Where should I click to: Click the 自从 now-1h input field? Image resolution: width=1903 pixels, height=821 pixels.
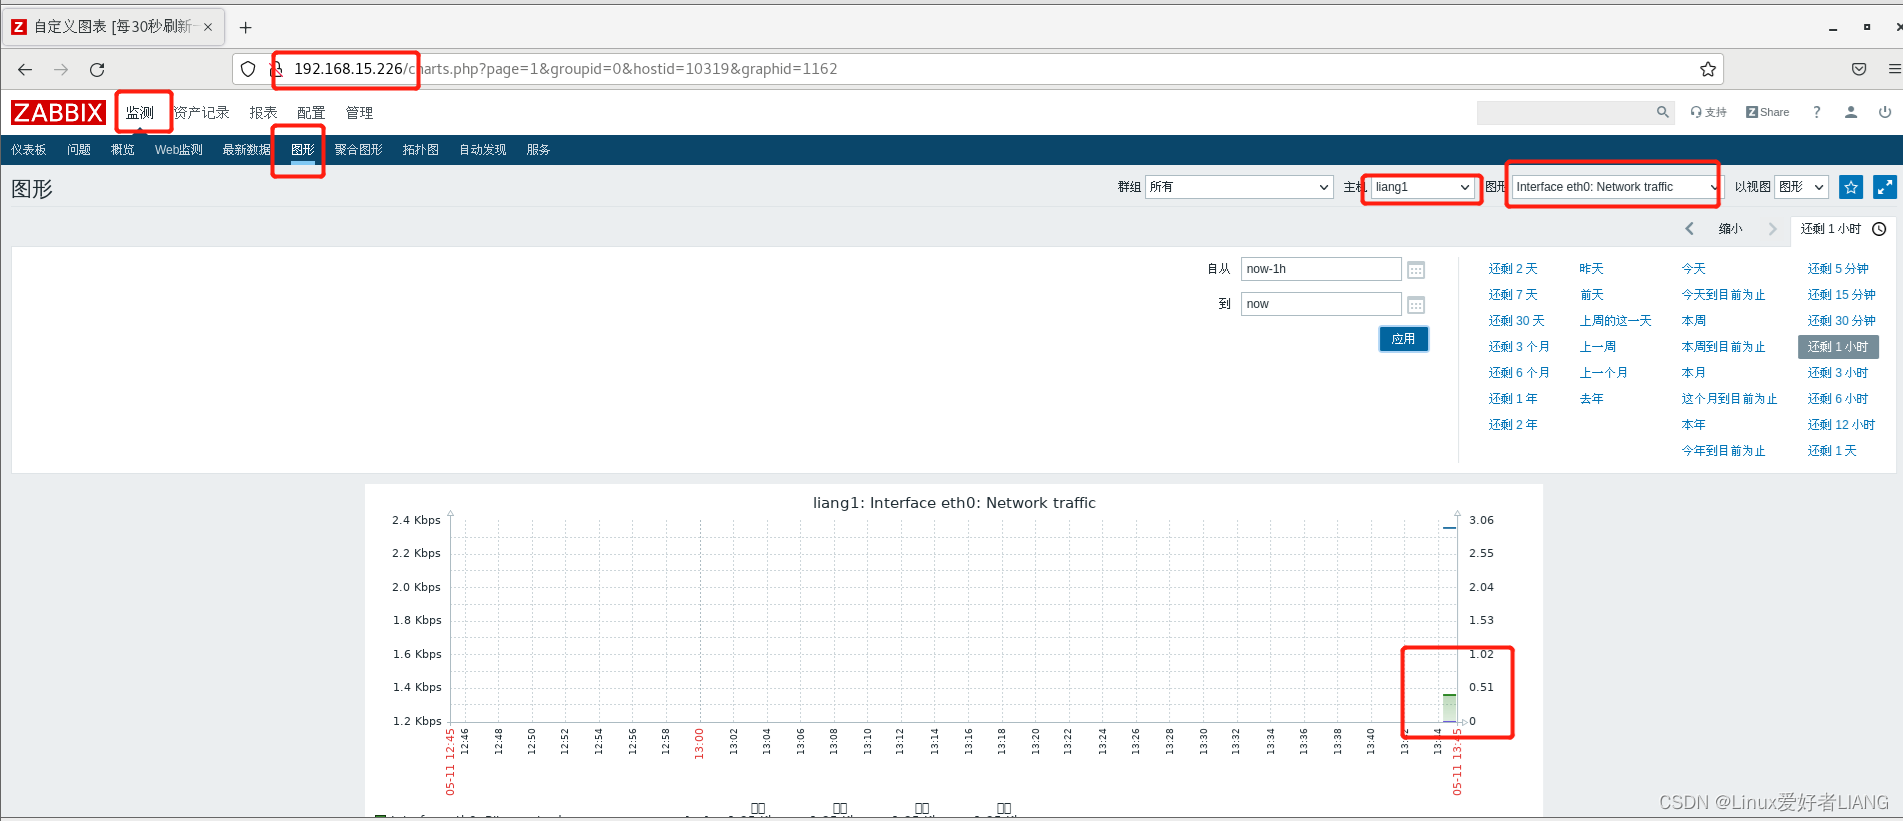(1321, 269)
